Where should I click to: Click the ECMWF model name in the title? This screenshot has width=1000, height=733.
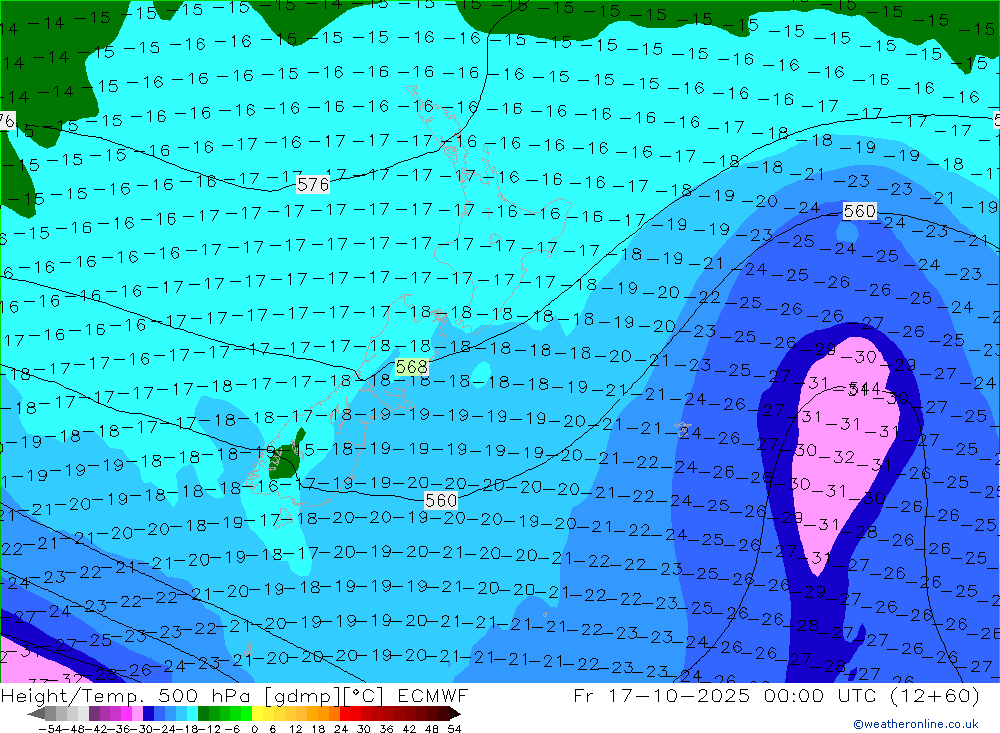coord(432,695)
